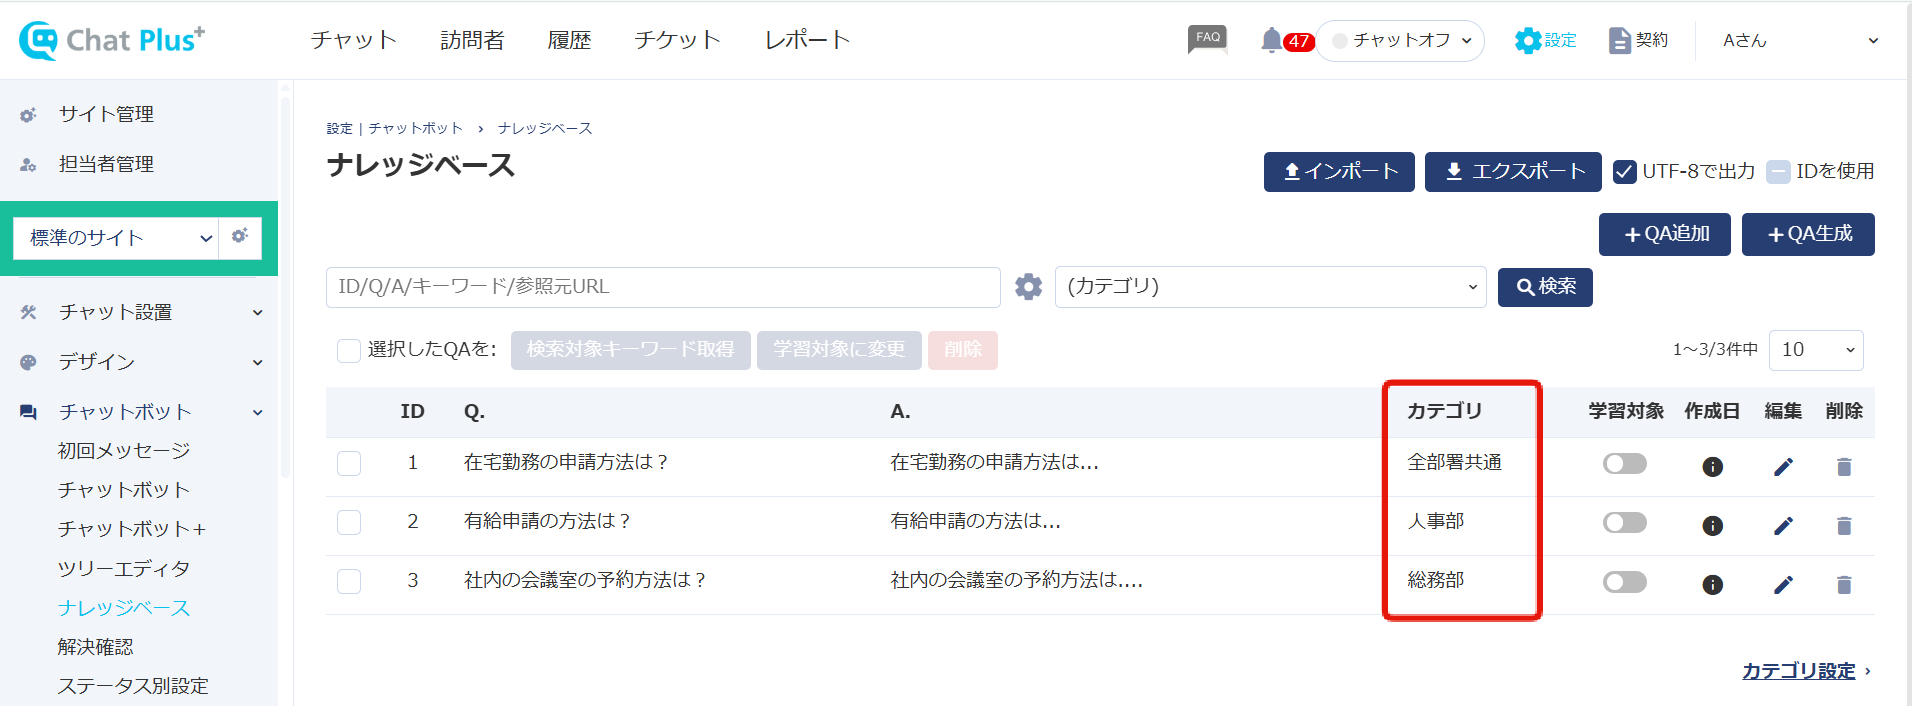Open the (カテゴリ) dropdown
This screenshot has width=1912, height=706.
(x=1270, y=287)
